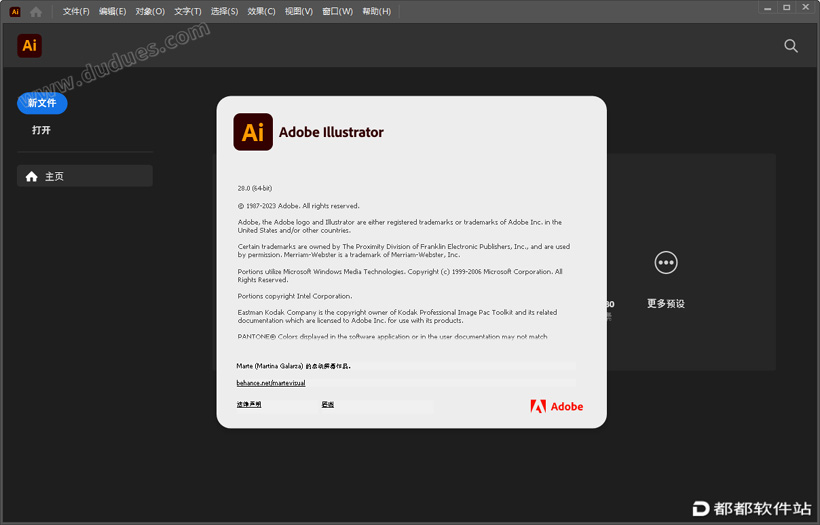The width and height of the screenshot is (820, 525).
Task: Click the 更多预设 ellipsis circle icon
Action: point(666,262)
